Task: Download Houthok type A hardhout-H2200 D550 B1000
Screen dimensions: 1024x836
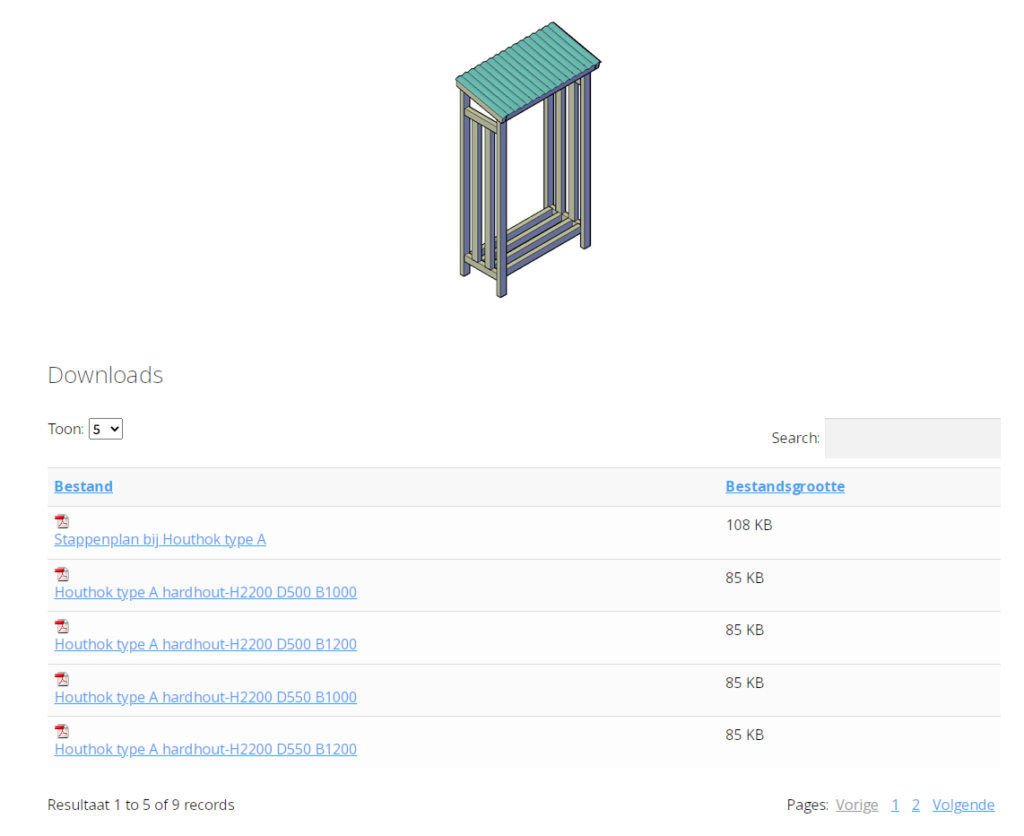Action: [x=205, y=697]
